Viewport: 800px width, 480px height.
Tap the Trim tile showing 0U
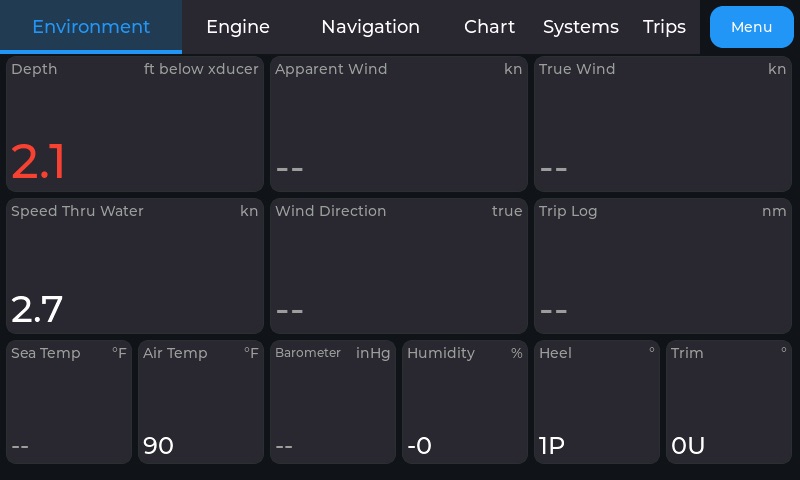click(729, 402)
